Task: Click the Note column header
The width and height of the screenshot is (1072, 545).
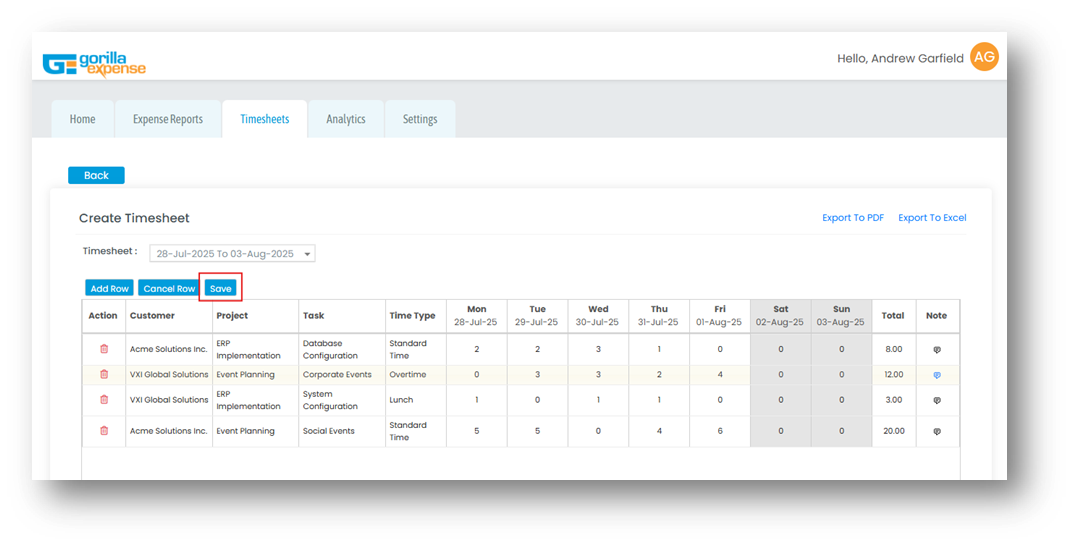Action: 937,316
